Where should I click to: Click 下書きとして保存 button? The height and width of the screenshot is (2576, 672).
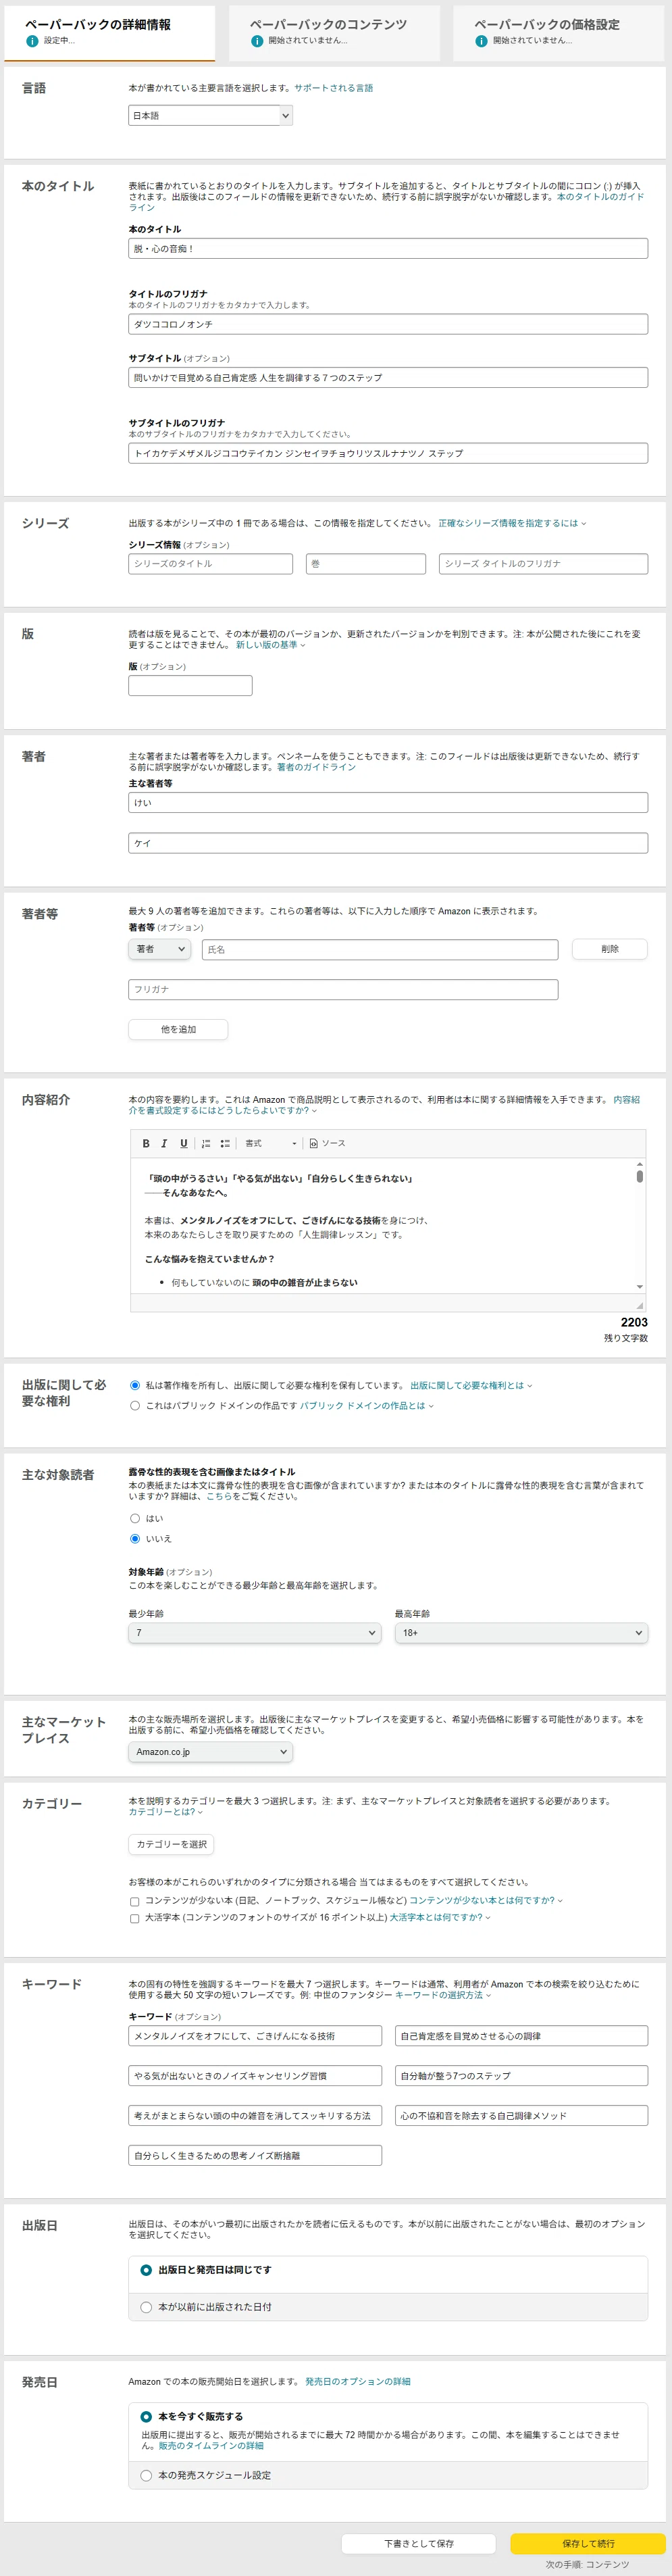[419, 2544]
